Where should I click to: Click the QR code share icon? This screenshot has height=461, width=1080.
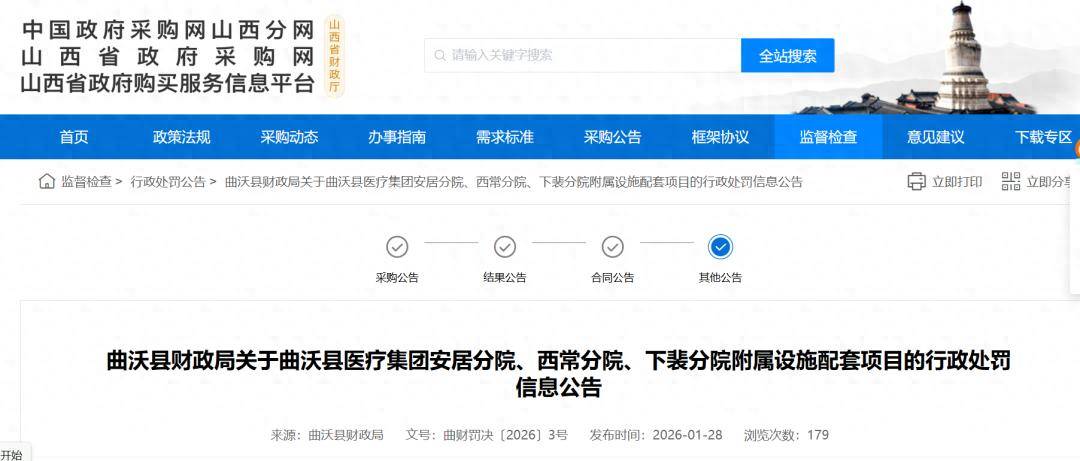coord(1011,182)
